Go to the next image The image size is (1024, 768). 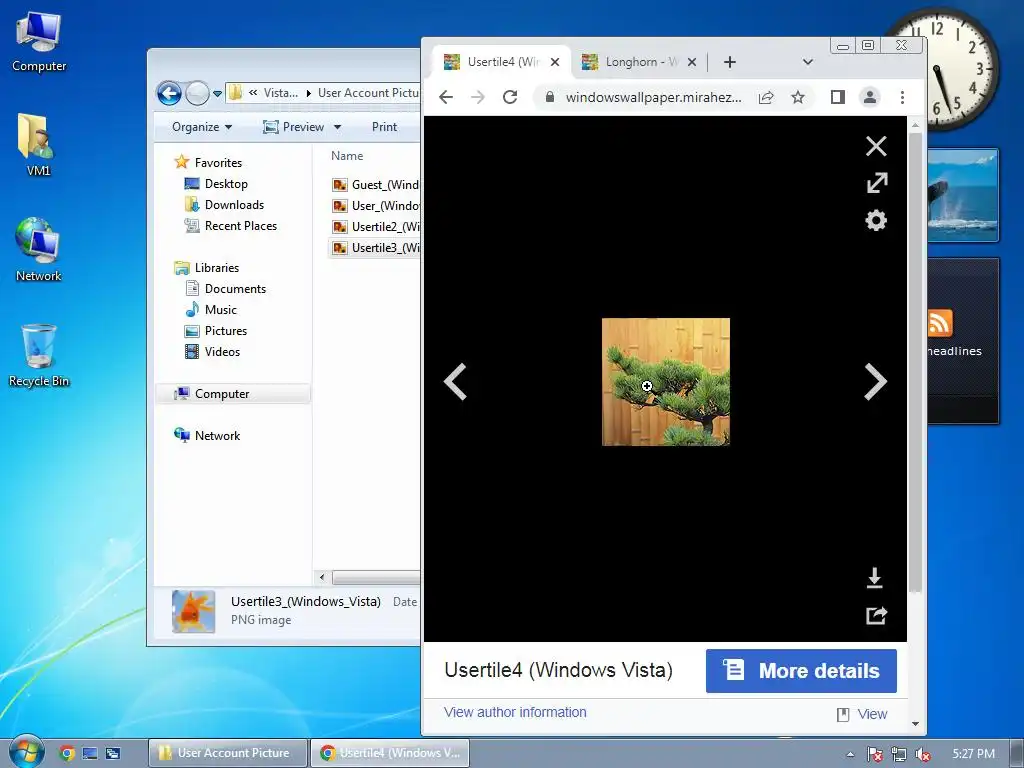tap(875, 381)
